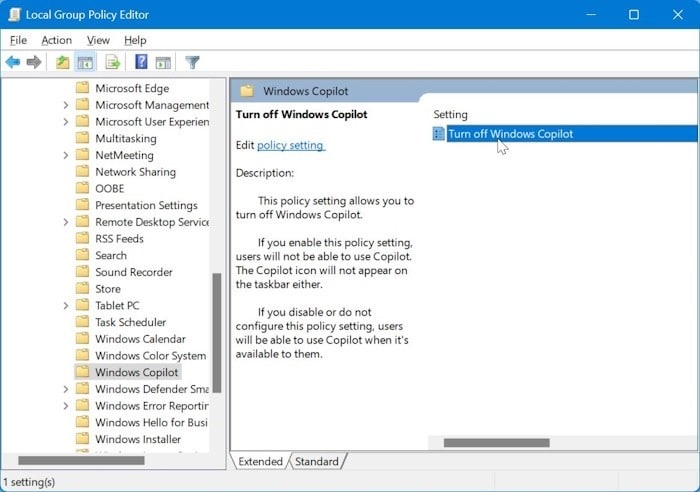Viewport: 700px width, 492px height.
Task: Open the View menu
Action: [x=98, y=40]
